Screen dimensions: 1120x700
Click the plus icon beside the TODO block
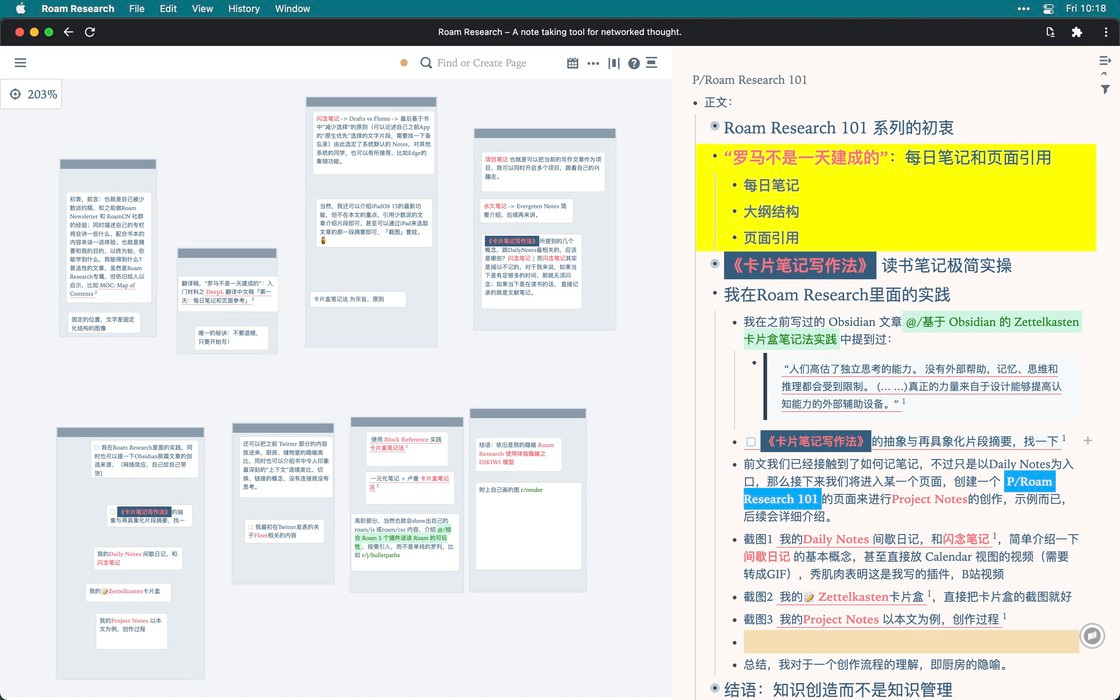(x=1087, y=441)
